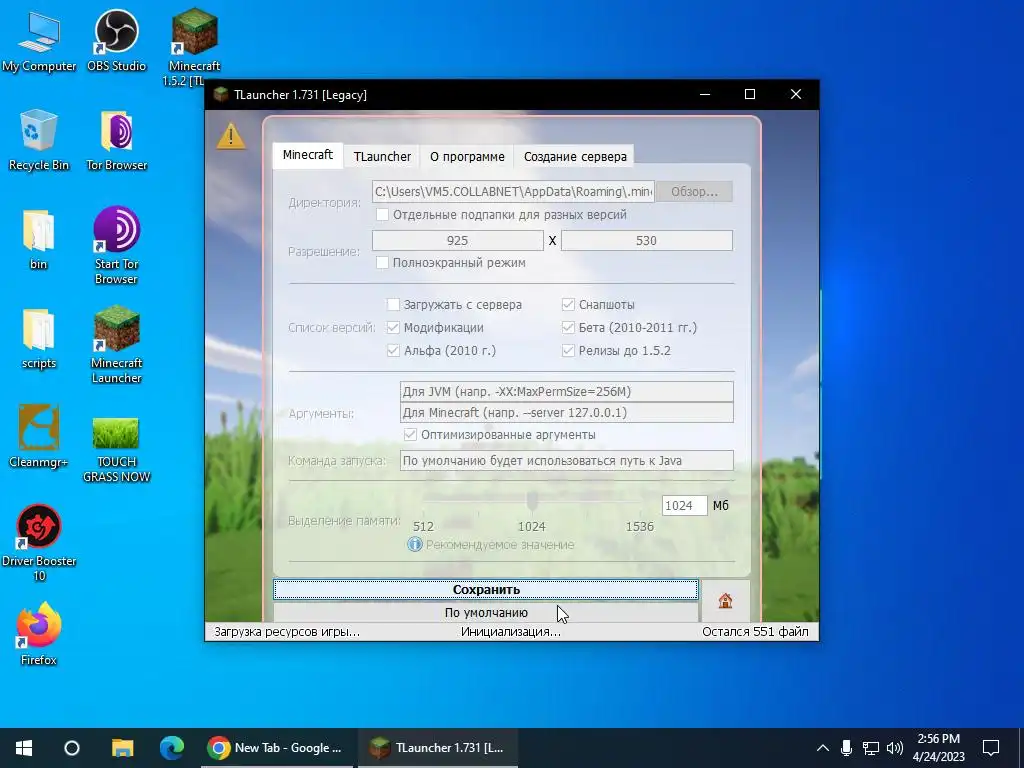Disable Оптимизированные аргументы checkbox
This screenshot has height=768, width=1024.
pos(410,434)
